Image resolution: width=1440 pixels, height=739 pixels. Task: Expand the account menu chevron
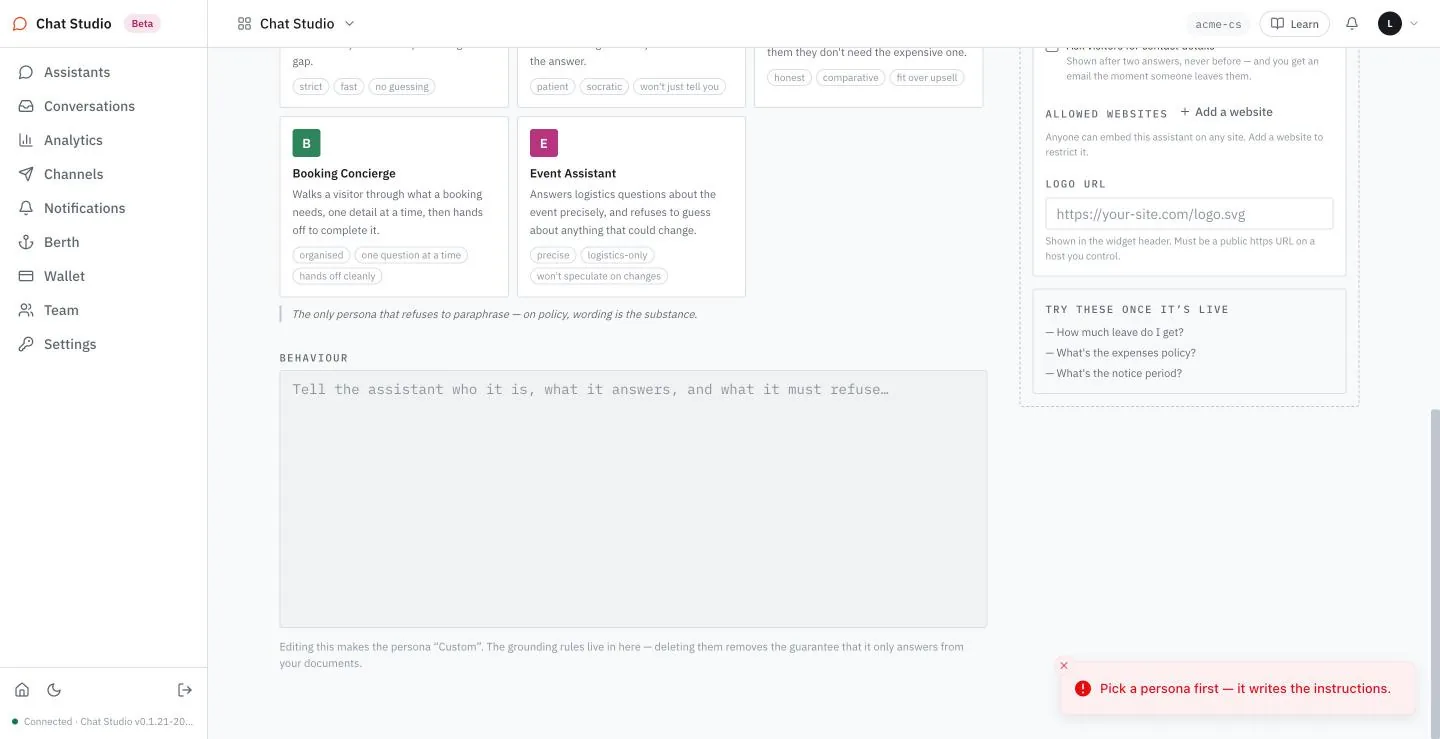1414,23
